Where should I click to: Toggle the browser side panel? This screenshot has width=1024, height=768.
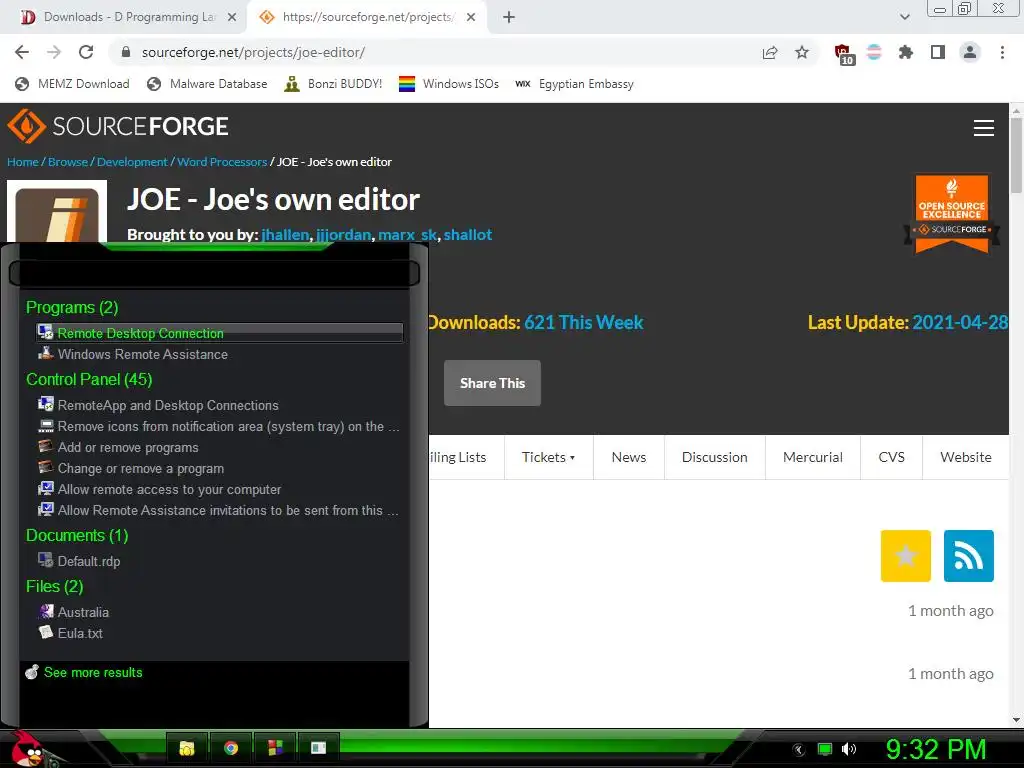pyautogui.click(x=938, y=52)
